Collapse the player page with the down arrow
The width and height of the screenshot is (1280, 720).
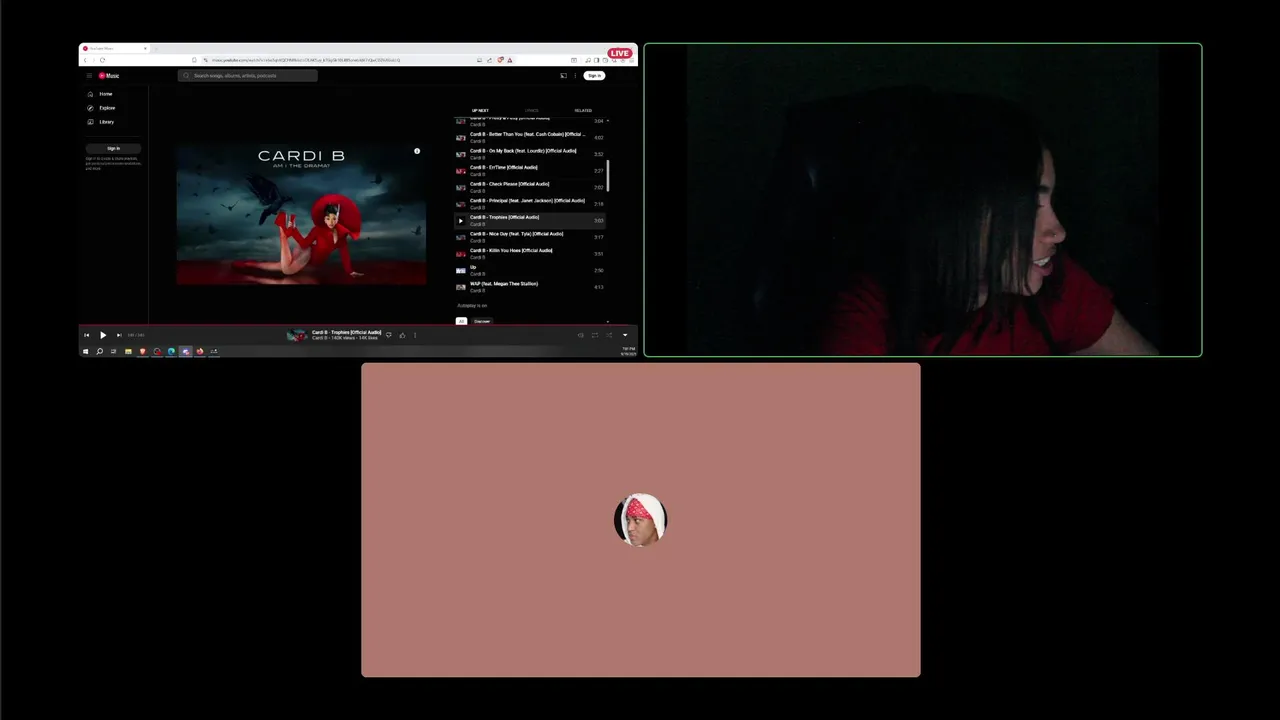pyautogui.click(x=625, y=335)
